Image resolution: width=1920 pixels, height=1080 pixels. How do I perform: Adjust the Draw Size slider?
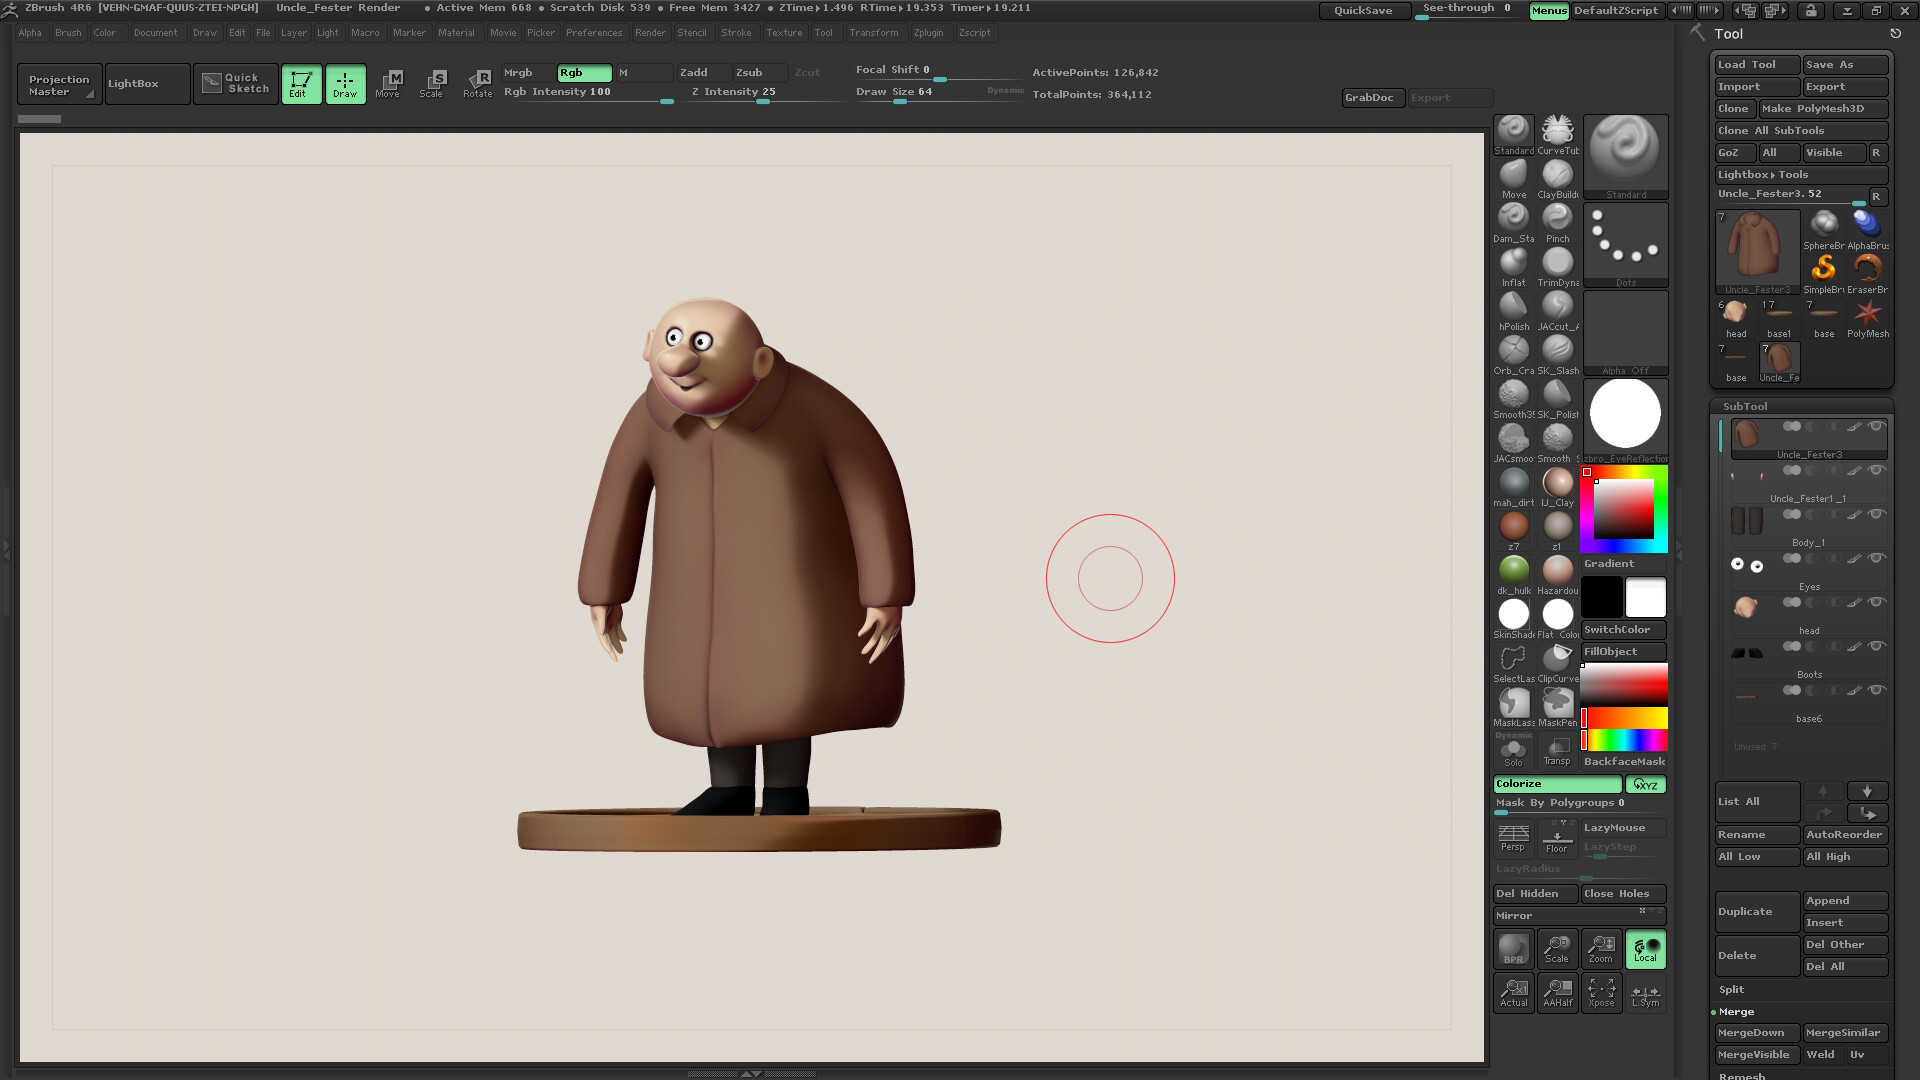point(940,93)
